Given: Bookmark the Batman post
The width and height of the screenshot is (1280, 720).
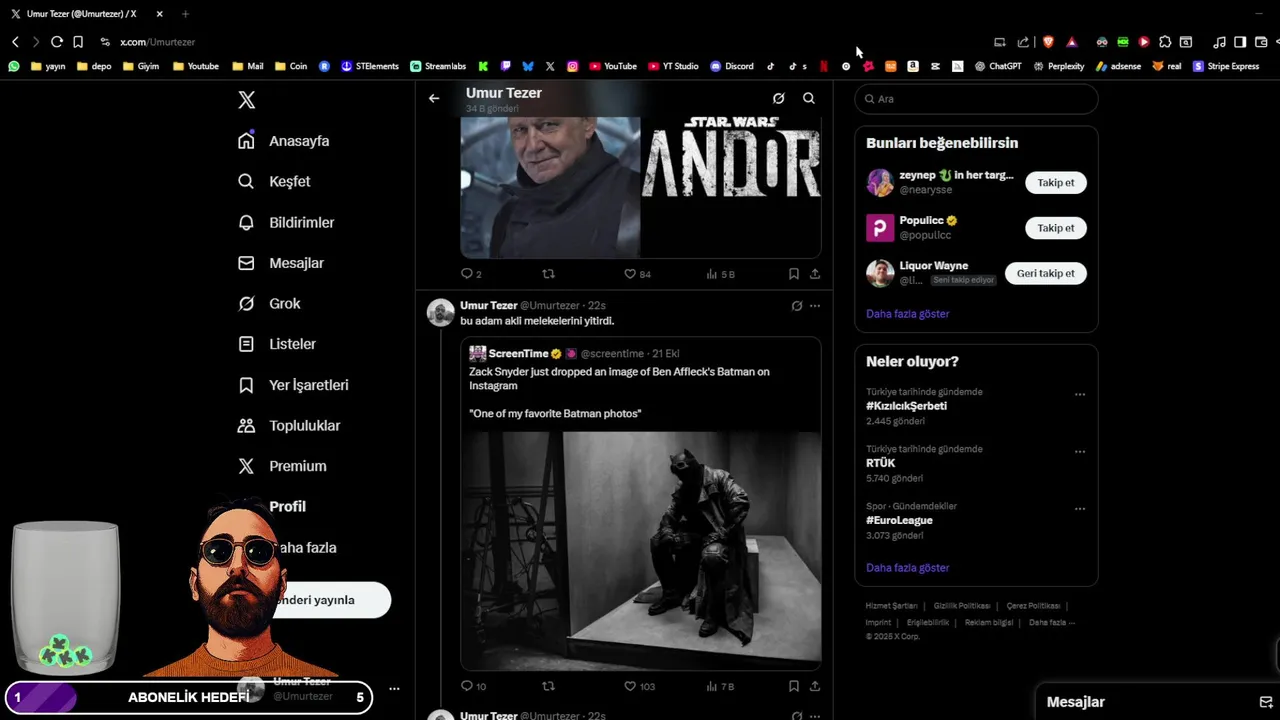Looking at the screenshot, I should tap(794, 686).
